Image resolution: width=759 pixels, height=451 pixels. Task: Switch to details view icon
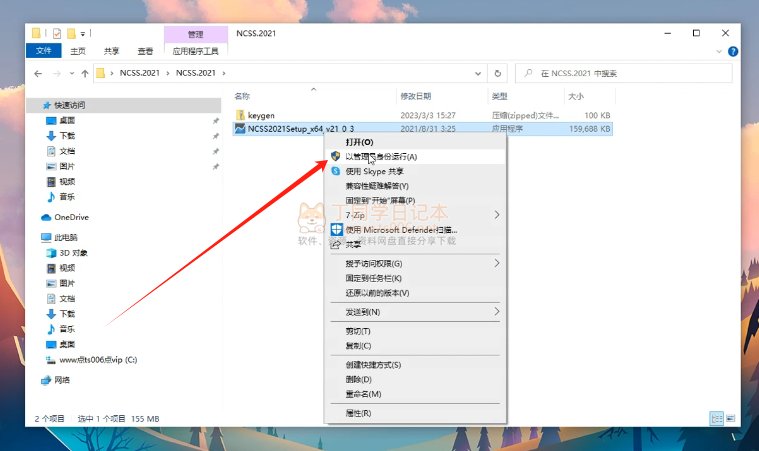[x=716, y=418]
